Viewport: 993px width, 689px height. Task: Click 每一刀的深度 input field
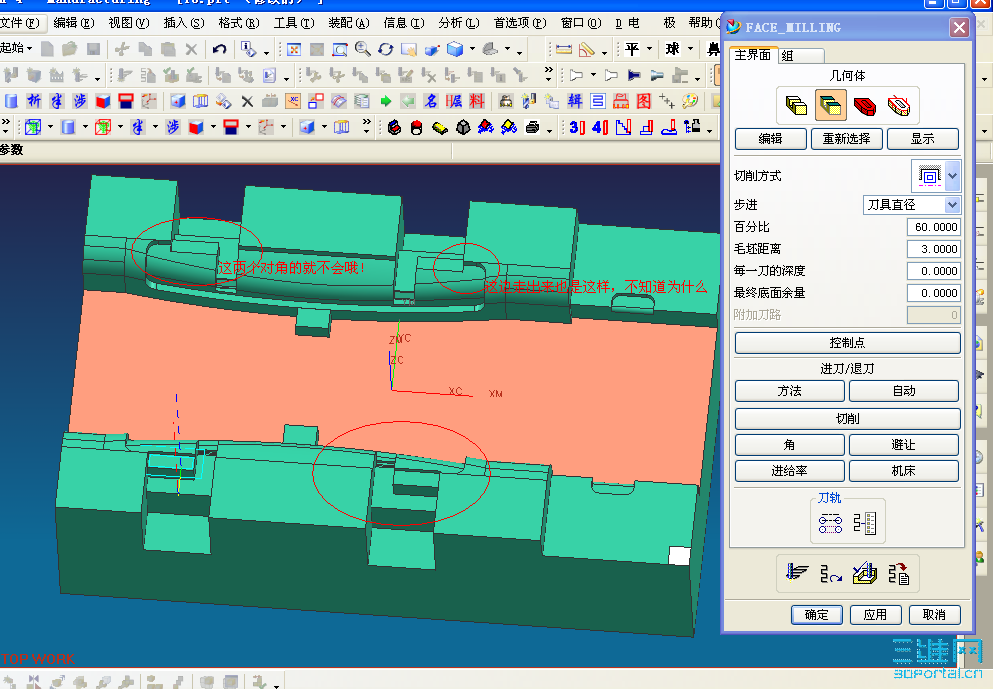(x=933, y=271)
